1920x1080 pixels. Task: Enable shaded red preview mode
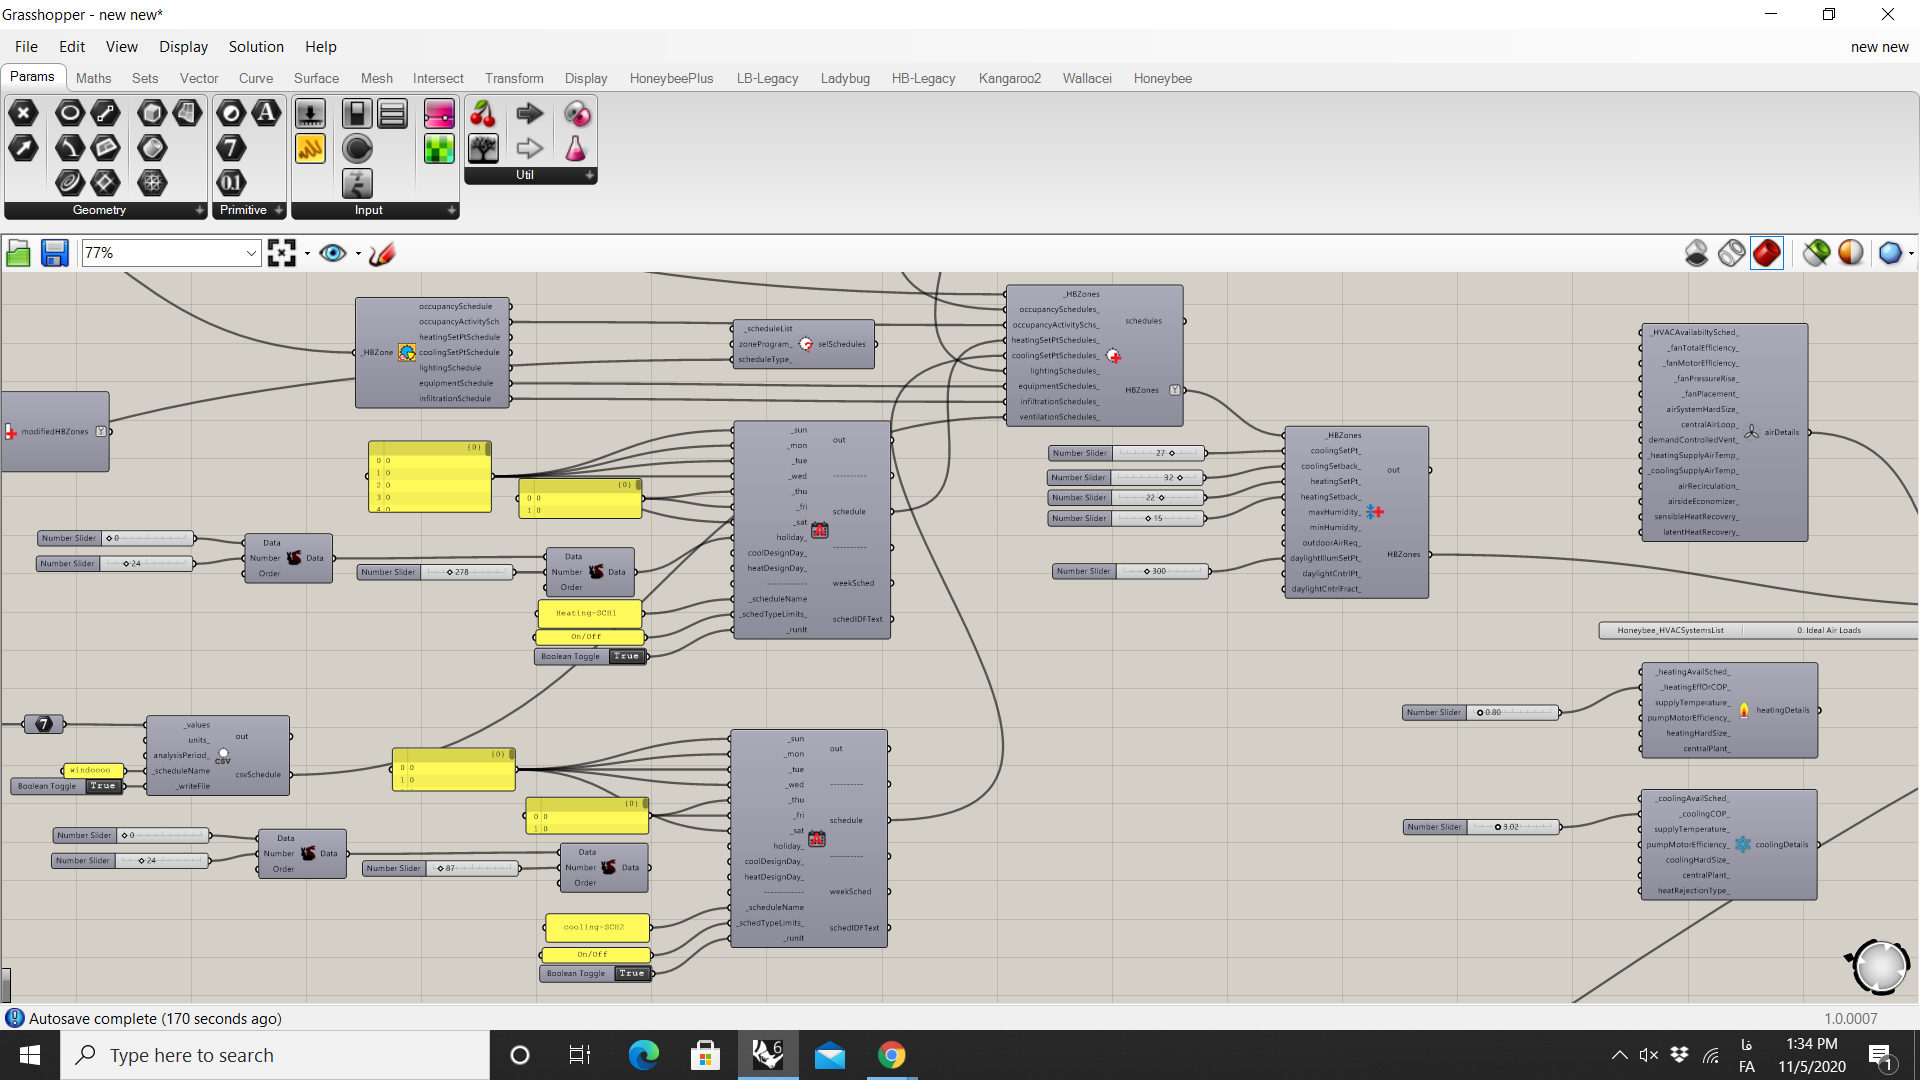(1767, 253)
